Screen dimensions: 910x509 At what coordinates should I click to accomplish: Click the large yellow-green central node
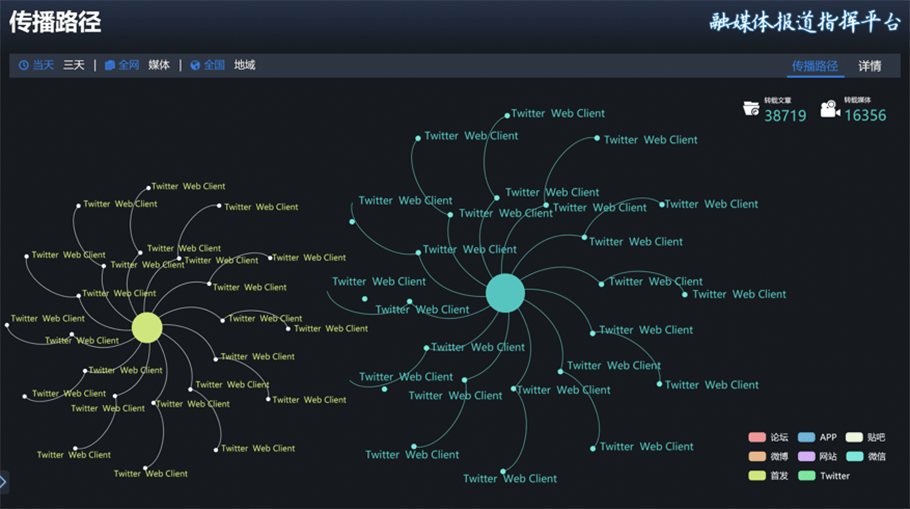coord(147,328)
